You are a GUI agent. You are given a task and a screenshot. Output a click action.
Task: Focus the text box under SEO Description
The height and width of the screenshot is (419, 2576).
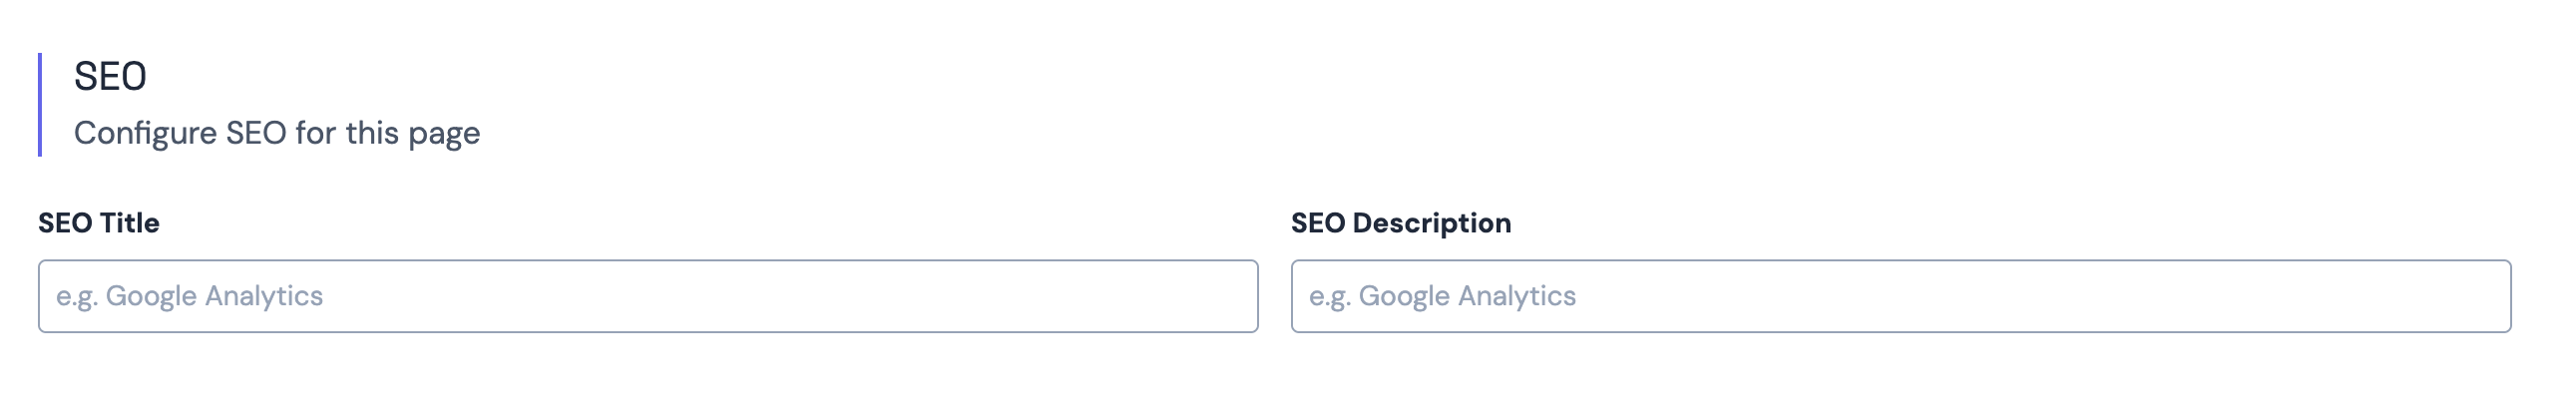pyautogui.click(x=1900, y=296)
